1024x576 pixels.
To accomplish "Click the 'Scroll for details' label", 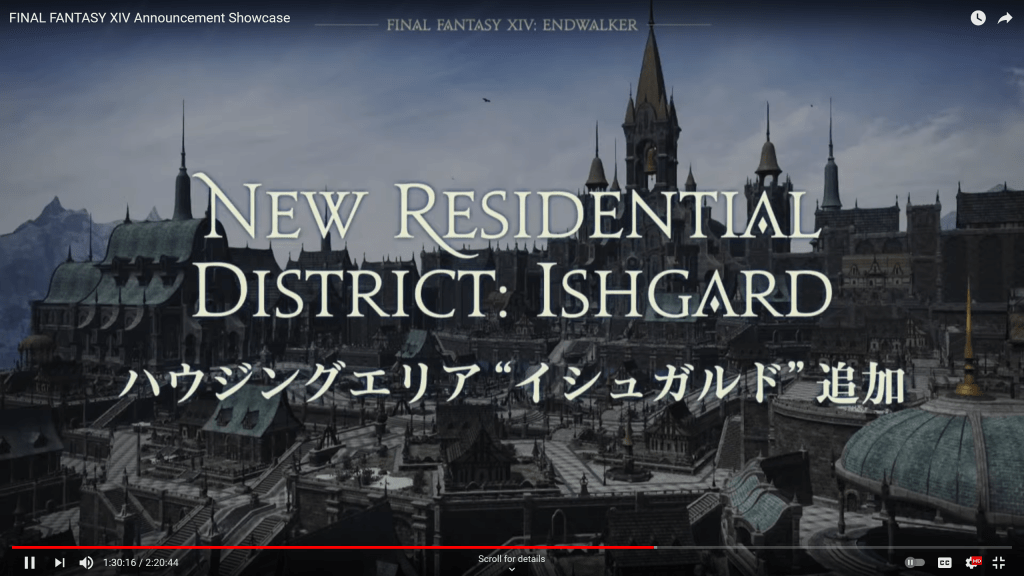I will tap(511, 559).
